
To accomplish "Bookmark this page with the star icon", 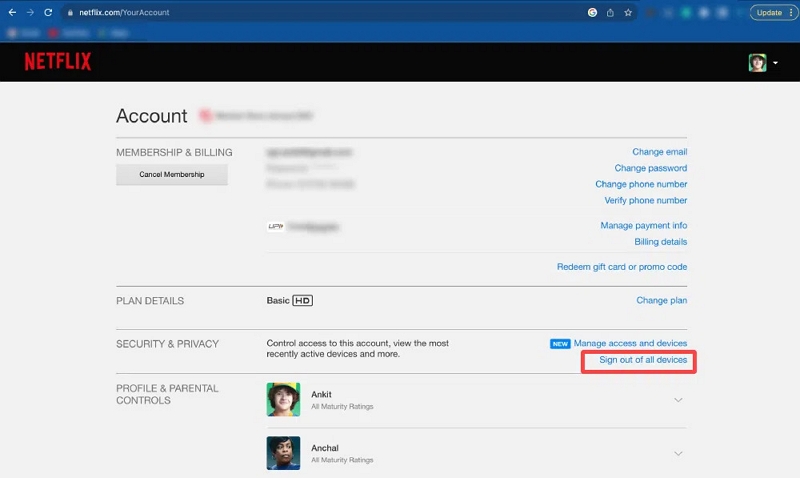I will pos(628,13).
